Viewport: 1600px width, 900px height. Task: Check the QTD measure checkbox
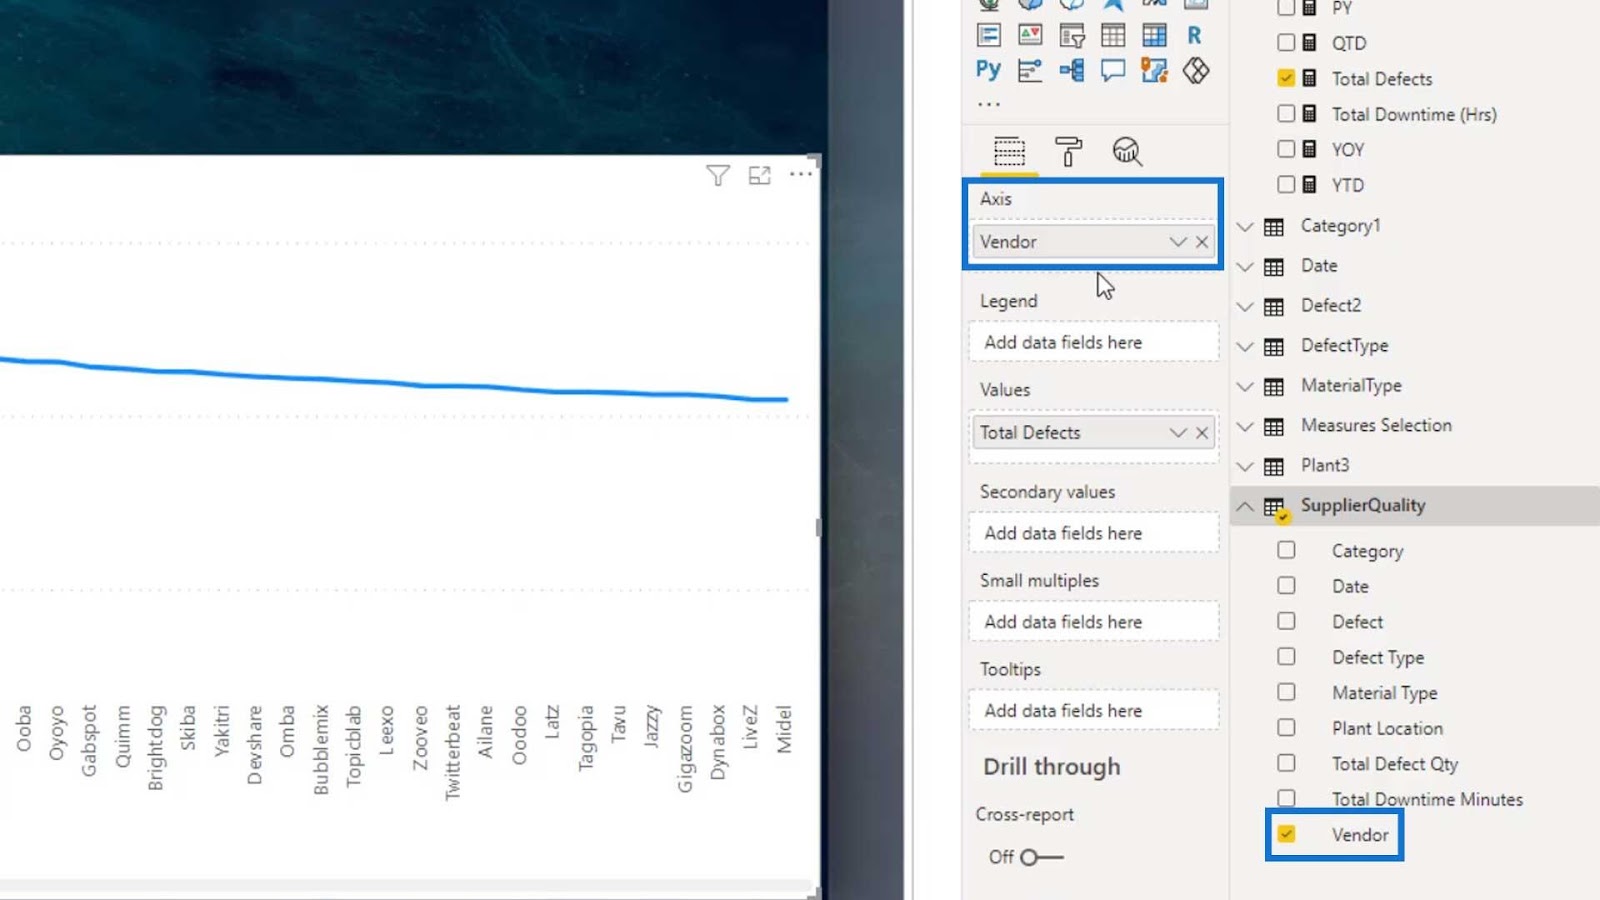coord(1286,42)
